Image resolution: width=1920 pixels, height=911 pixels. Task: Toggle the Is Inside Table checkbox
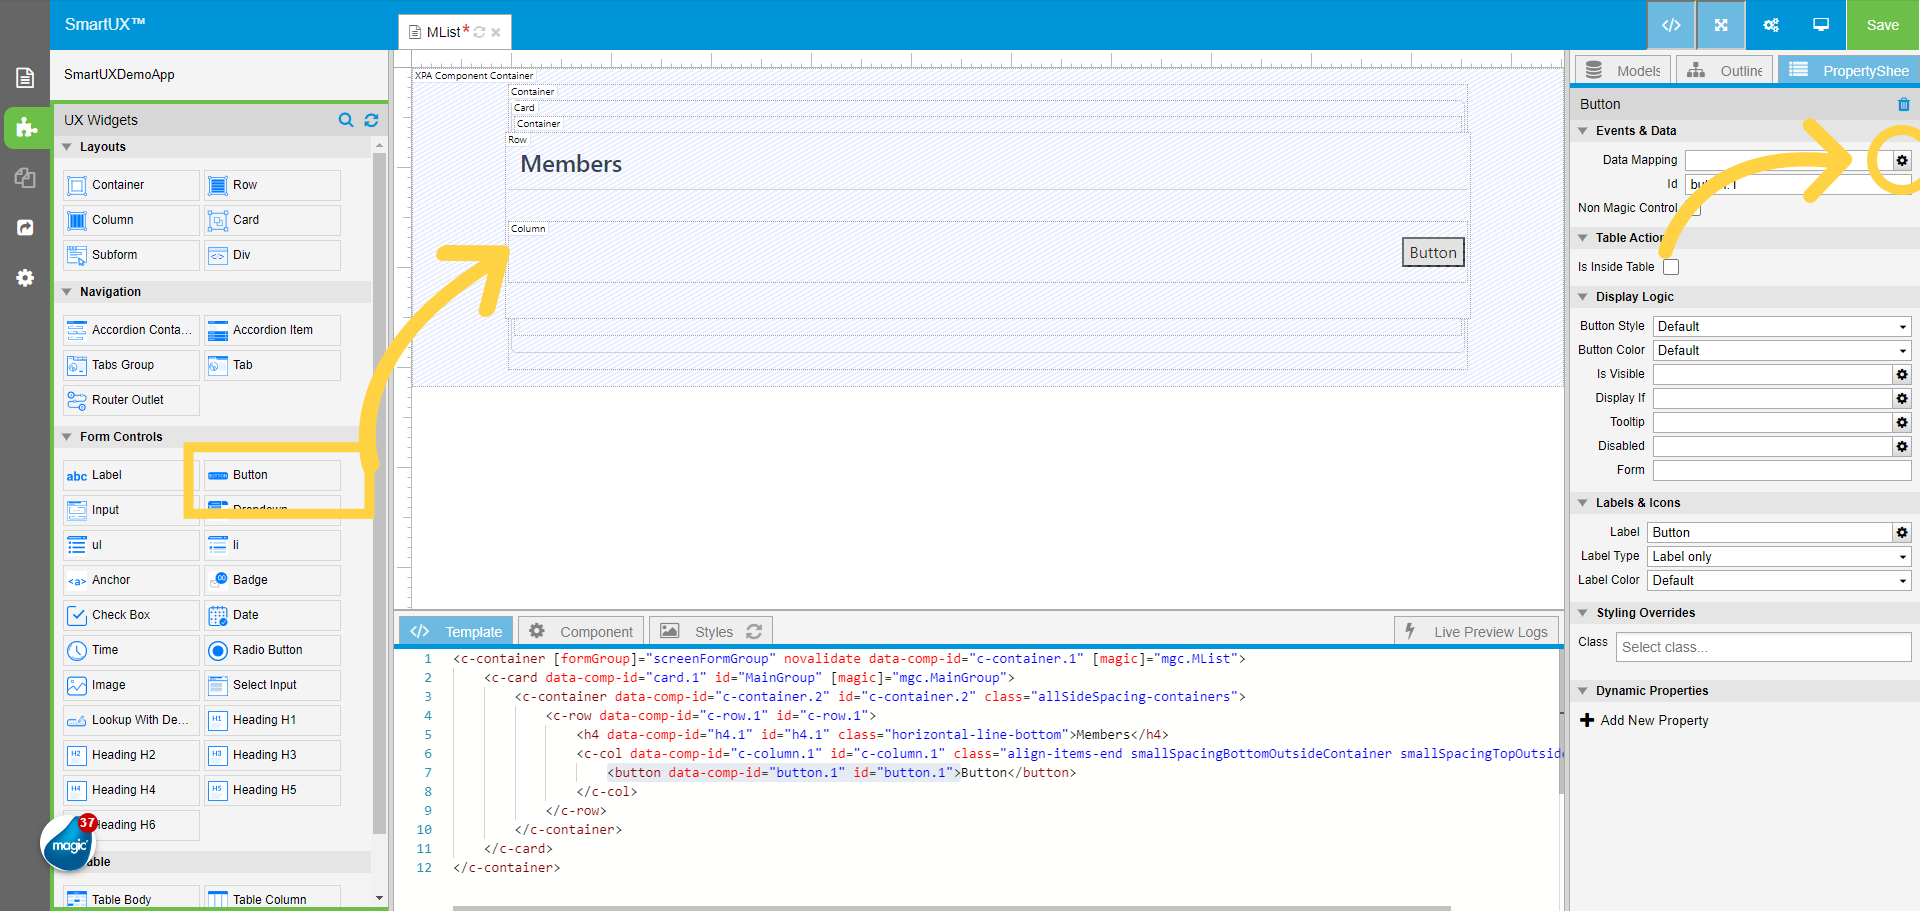click(1670, 266)
